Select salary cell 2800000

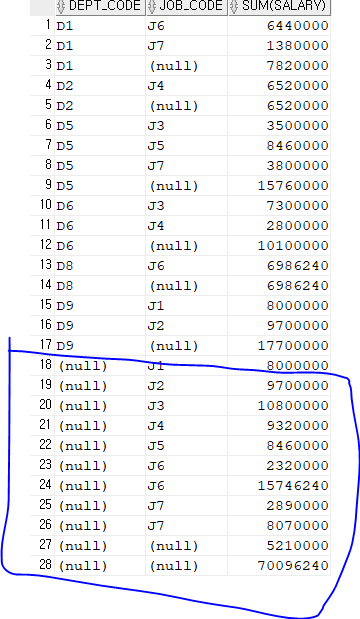(298, 225)
